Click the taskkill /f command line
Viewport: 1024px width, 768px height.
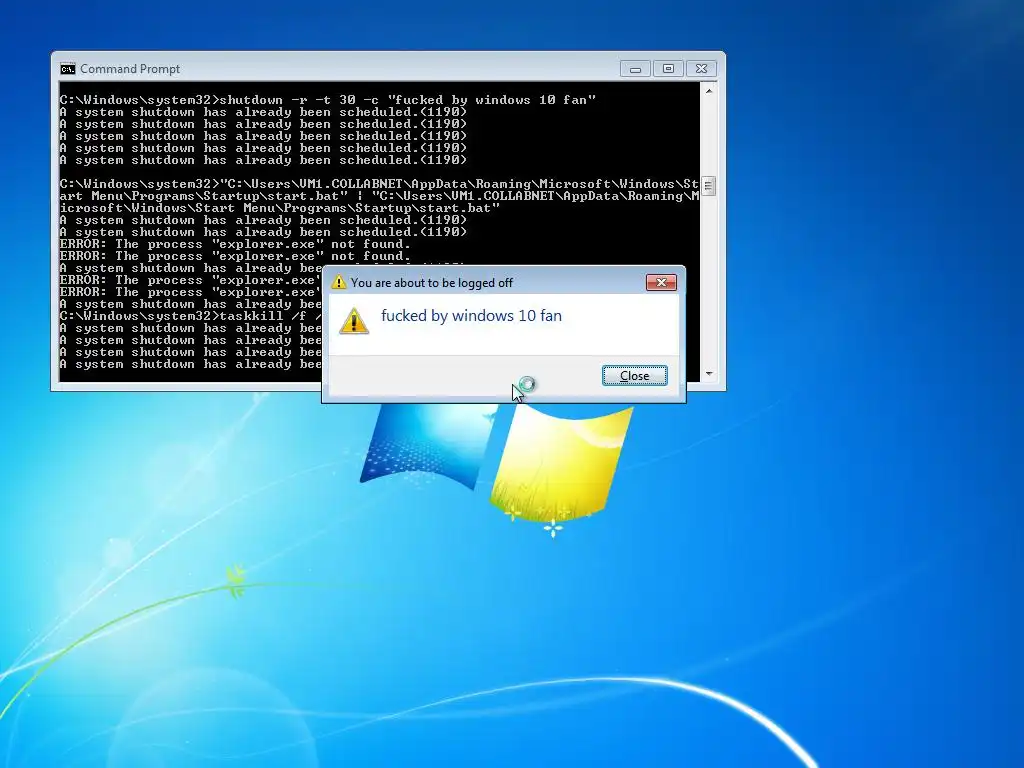pyautogui.click(x=190, y=316)
